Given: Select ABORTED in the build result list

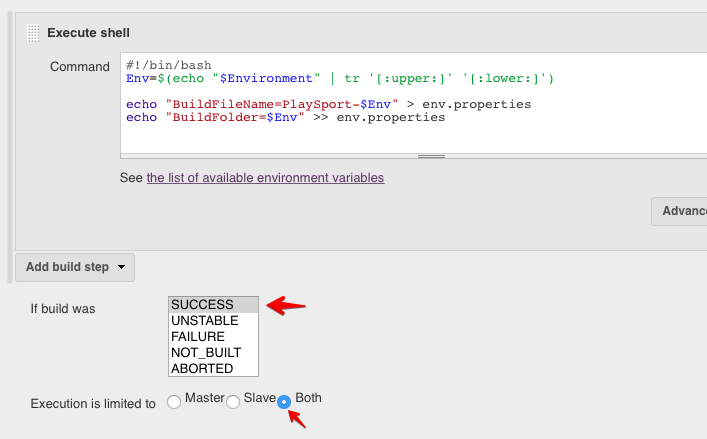Looking at the screenshot, I should pos(213,369).
